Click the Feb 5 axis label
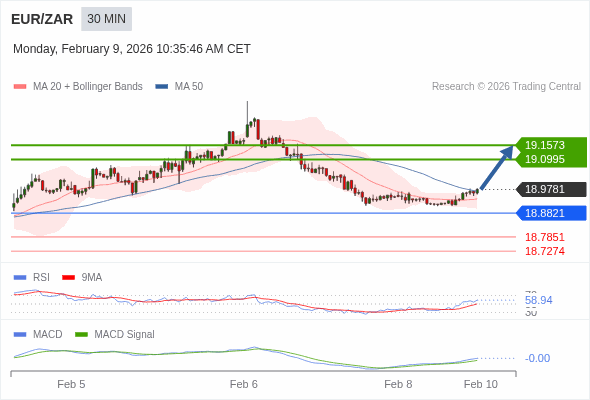The image size is (590, 400). tap(71, 384)
